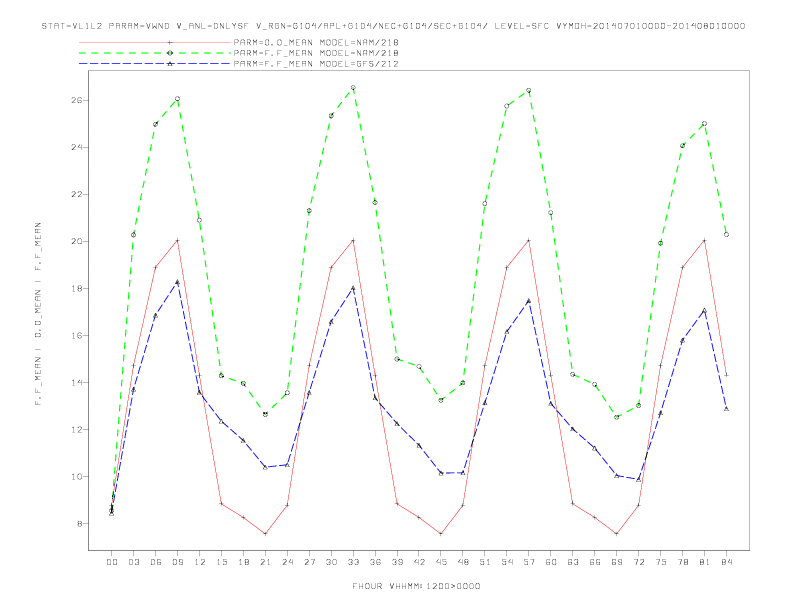Click y-axis tick label 18
This screenshot has height=612, width=792.
(x=77, y=288)
